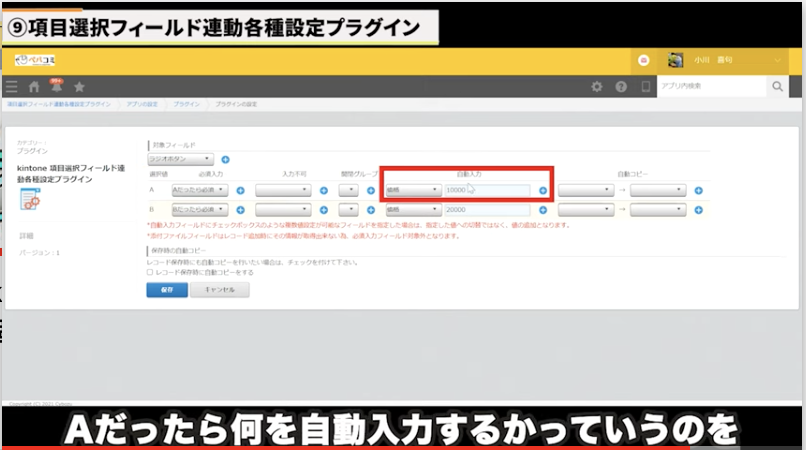Viewport: 806px width, 450px height.
Task: Click the 10000 auto-input value field
Action: (488, 189)
